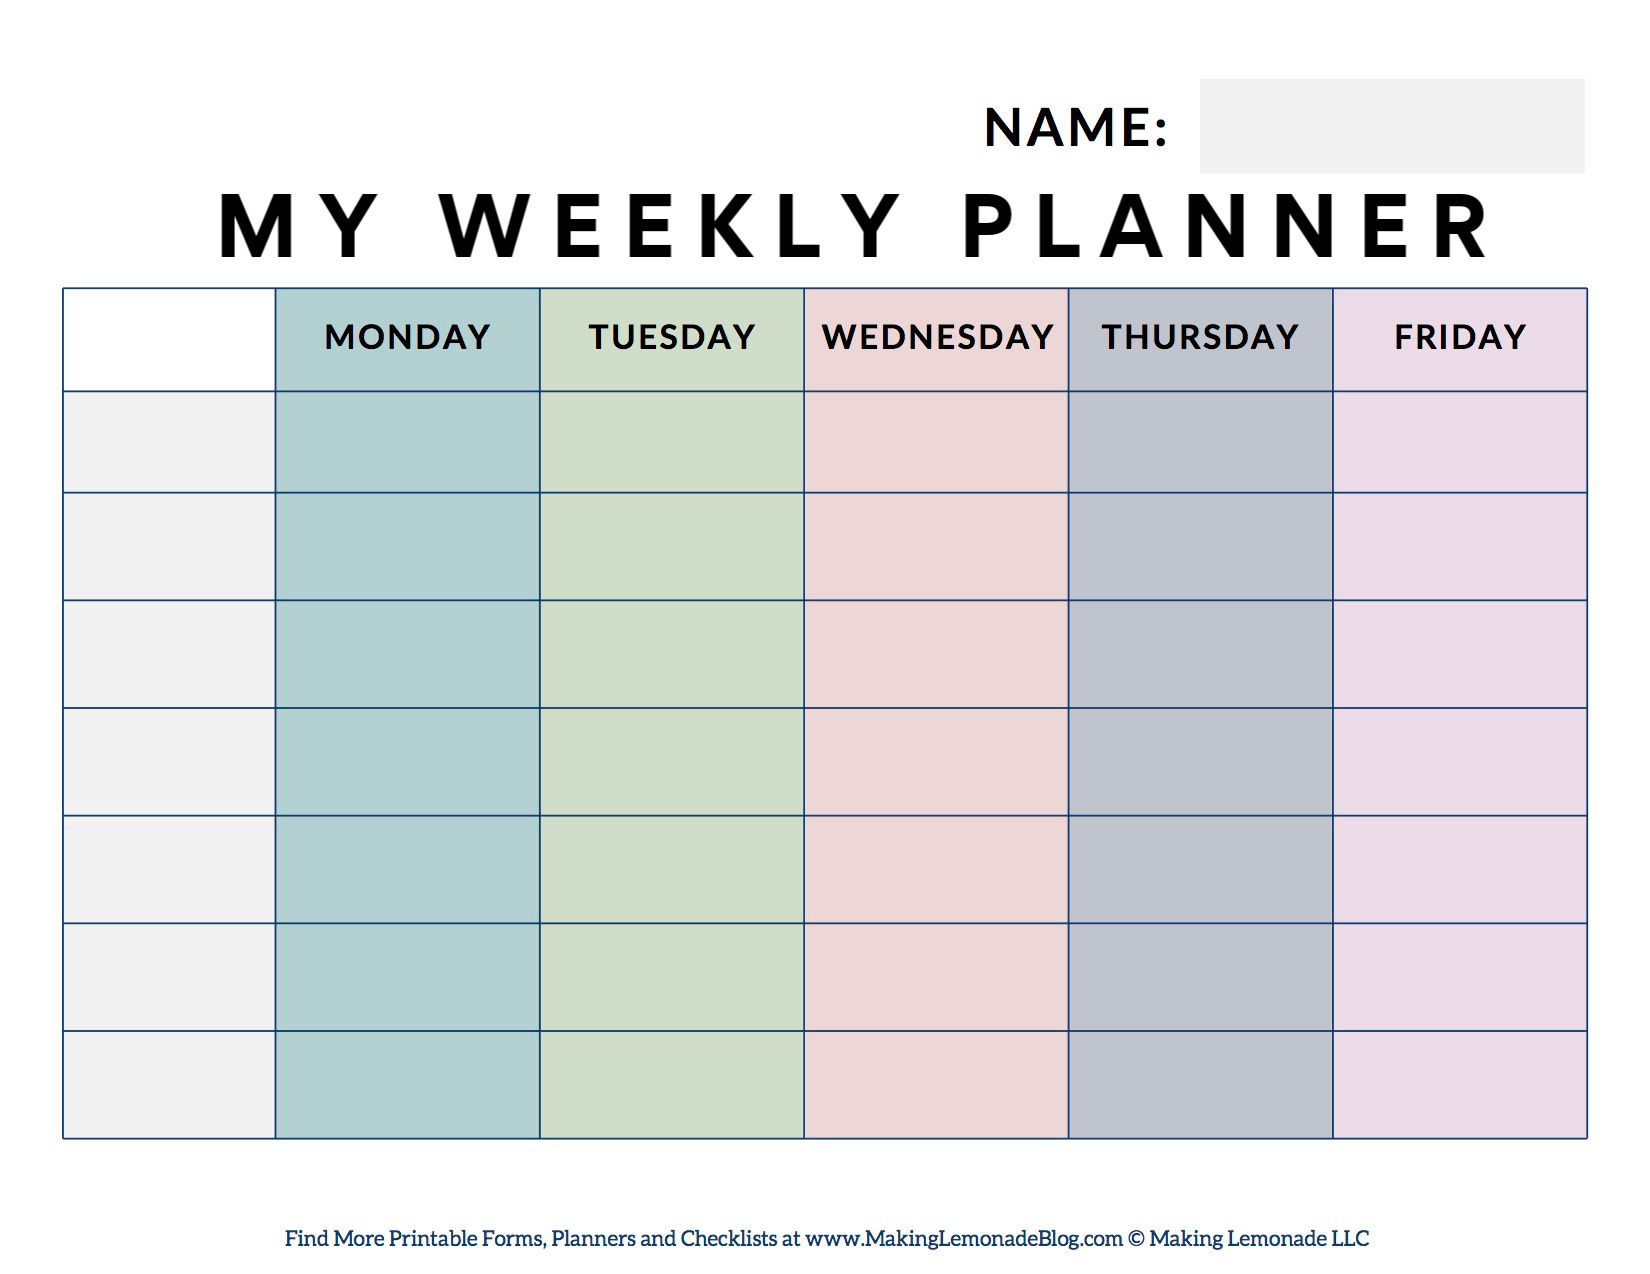Image resolution: width=1650 pixels, height=1274 pixels.
Task: Click the first Wednesday cell below header
Action: click(x=937, y=442)
